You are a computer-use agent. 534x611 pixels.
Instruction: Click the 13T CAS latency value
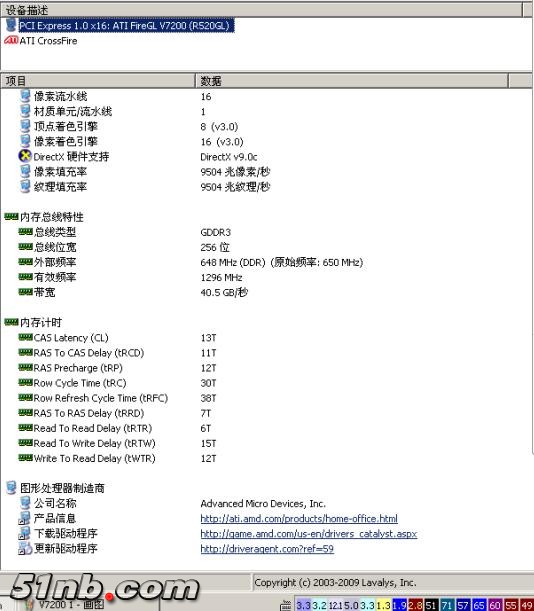click(x=208, y=337)
